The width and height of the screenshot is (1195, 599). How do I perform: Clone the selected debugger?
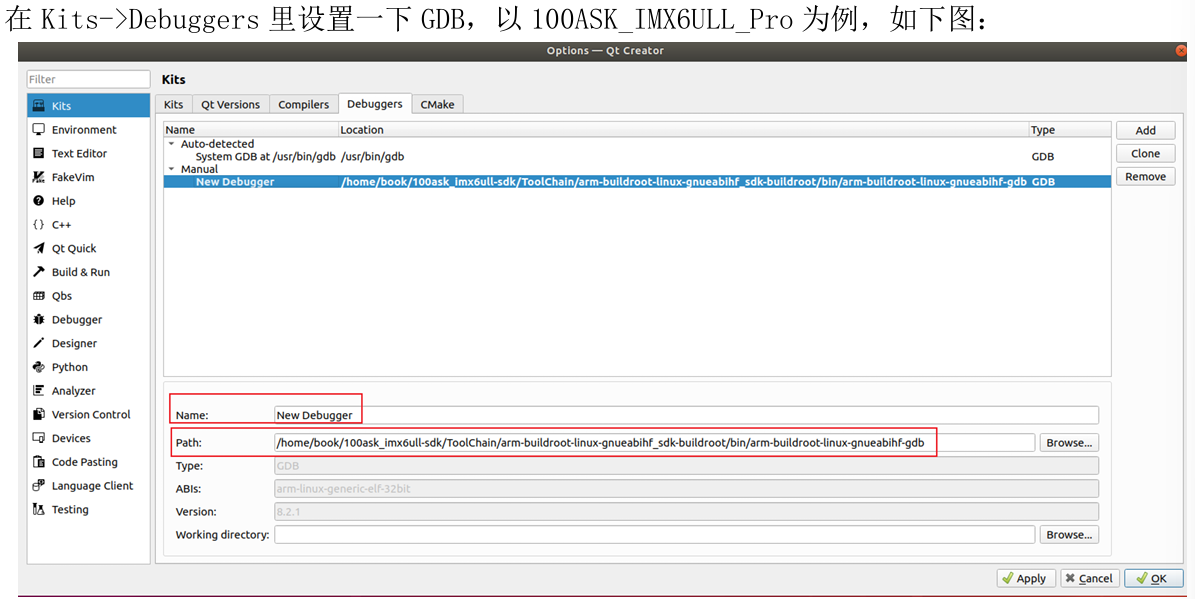1145,153
